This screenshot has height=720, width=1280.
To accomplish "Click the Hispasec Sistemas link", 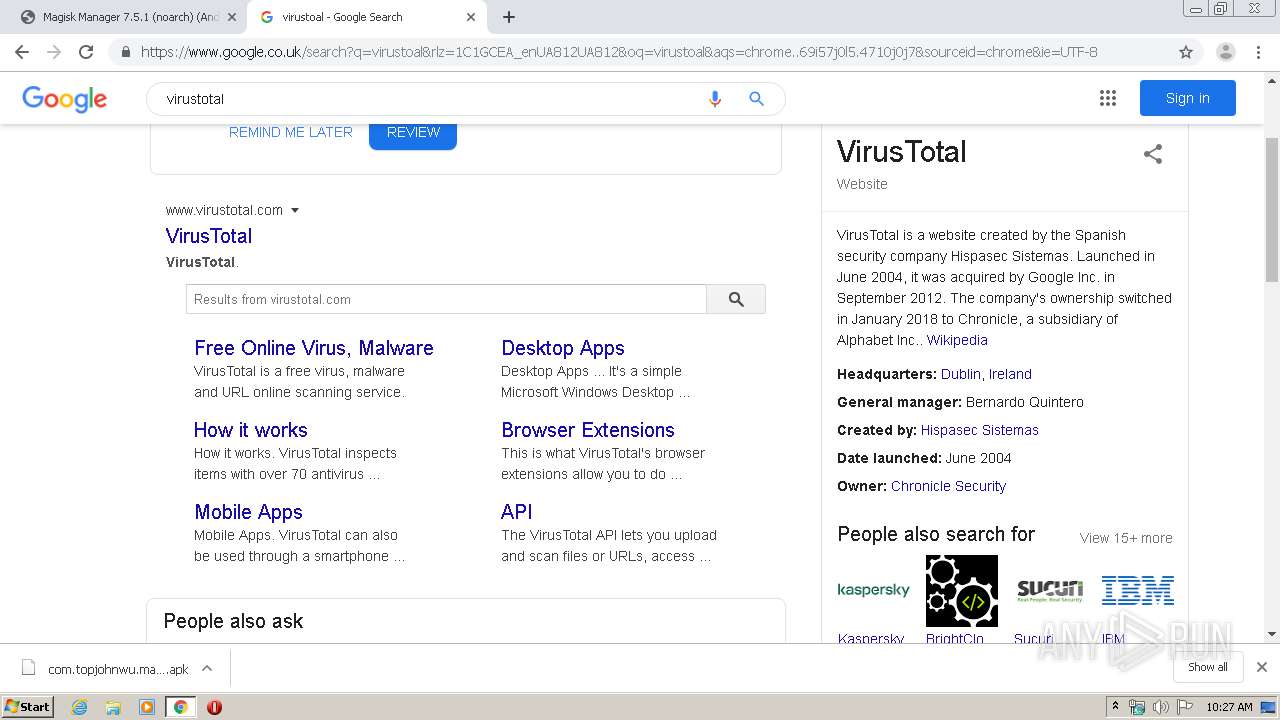I will [x=980, y=430].
